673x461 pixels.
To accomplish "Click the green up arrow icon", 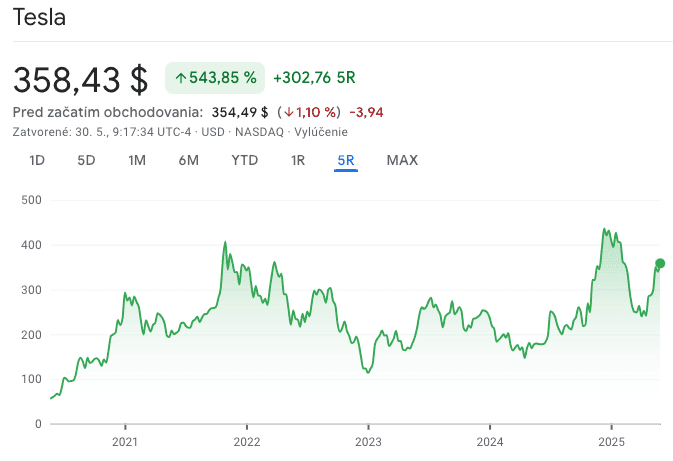I will (x=181, y=77).
